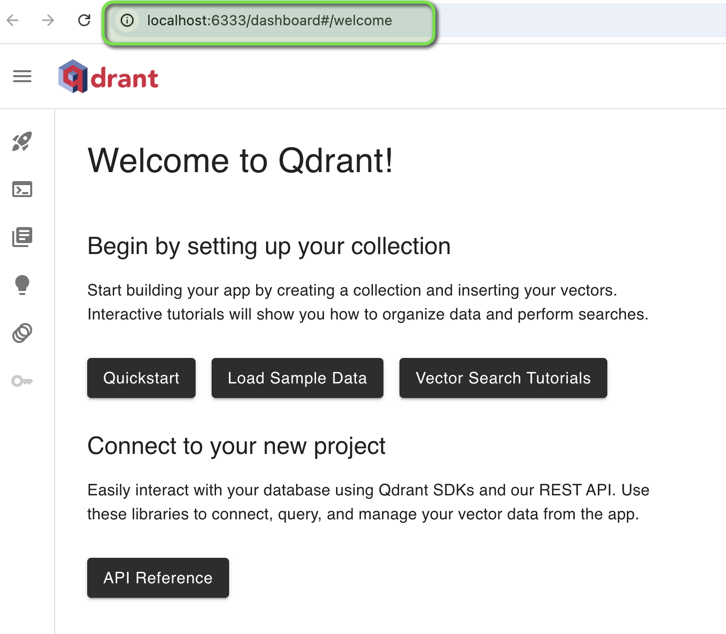
Task: Open the API Reference button
Action: tap(158, 578)
